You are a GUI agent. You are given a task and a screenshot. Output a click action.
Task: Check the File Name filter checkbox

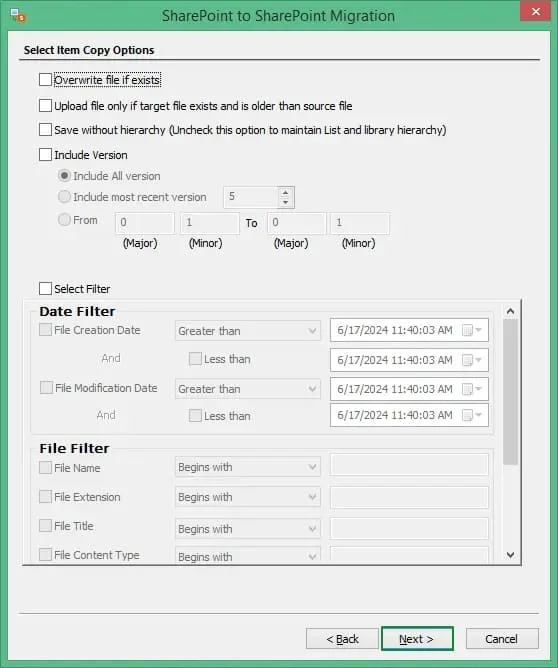(x=45, y=467)
